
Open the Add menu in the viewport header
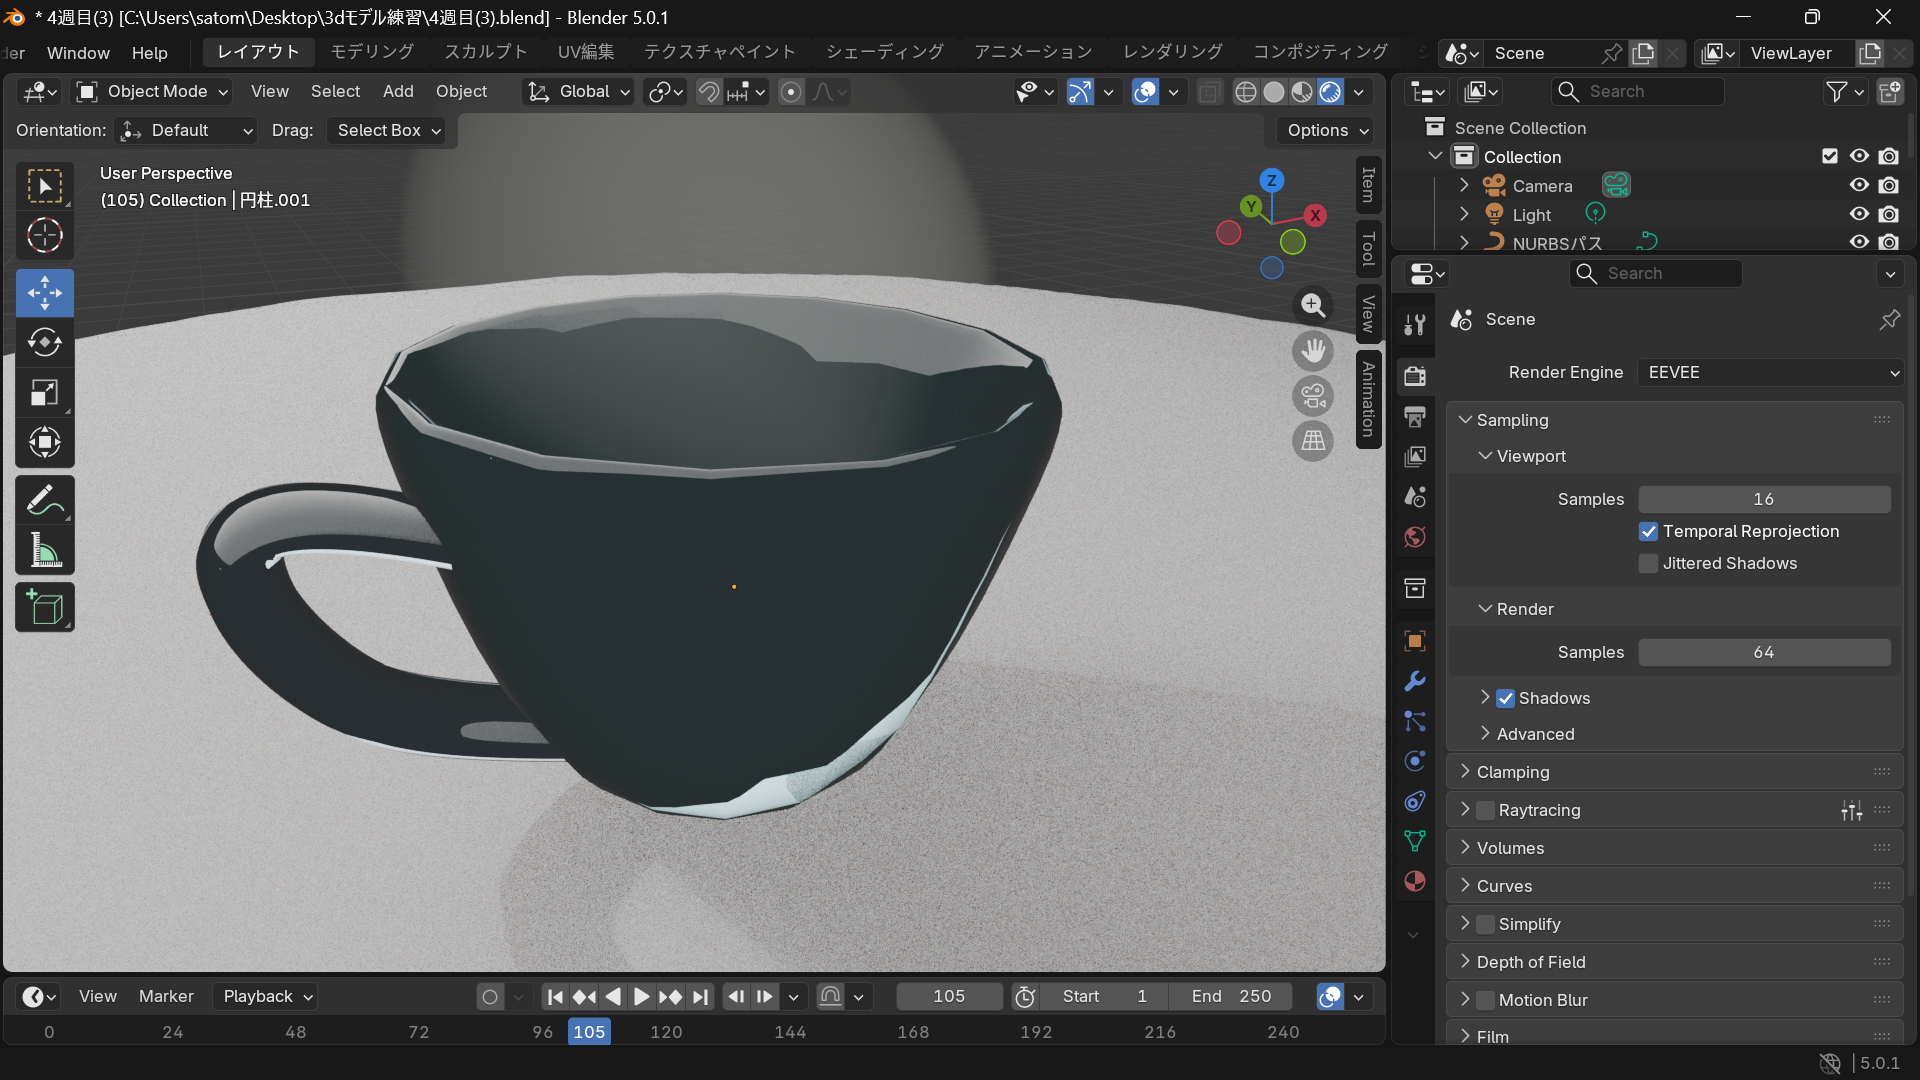[x=397, y=92]
